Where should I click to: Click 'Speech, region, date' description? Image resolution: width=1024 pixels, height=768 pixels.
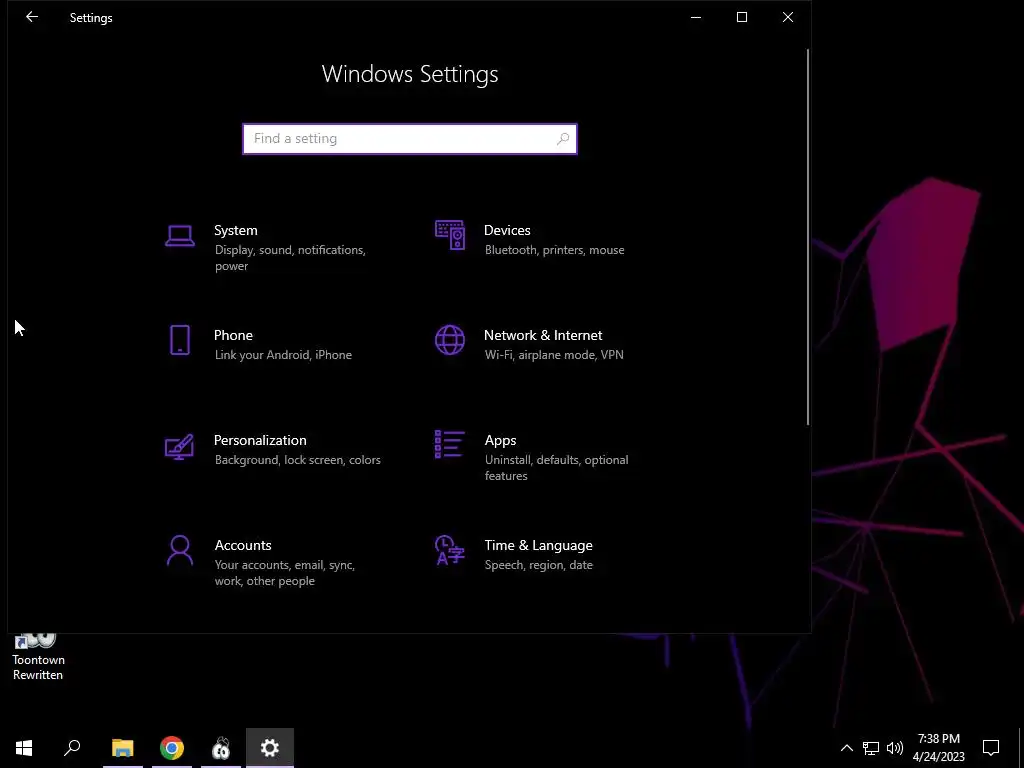pos(539,565)
